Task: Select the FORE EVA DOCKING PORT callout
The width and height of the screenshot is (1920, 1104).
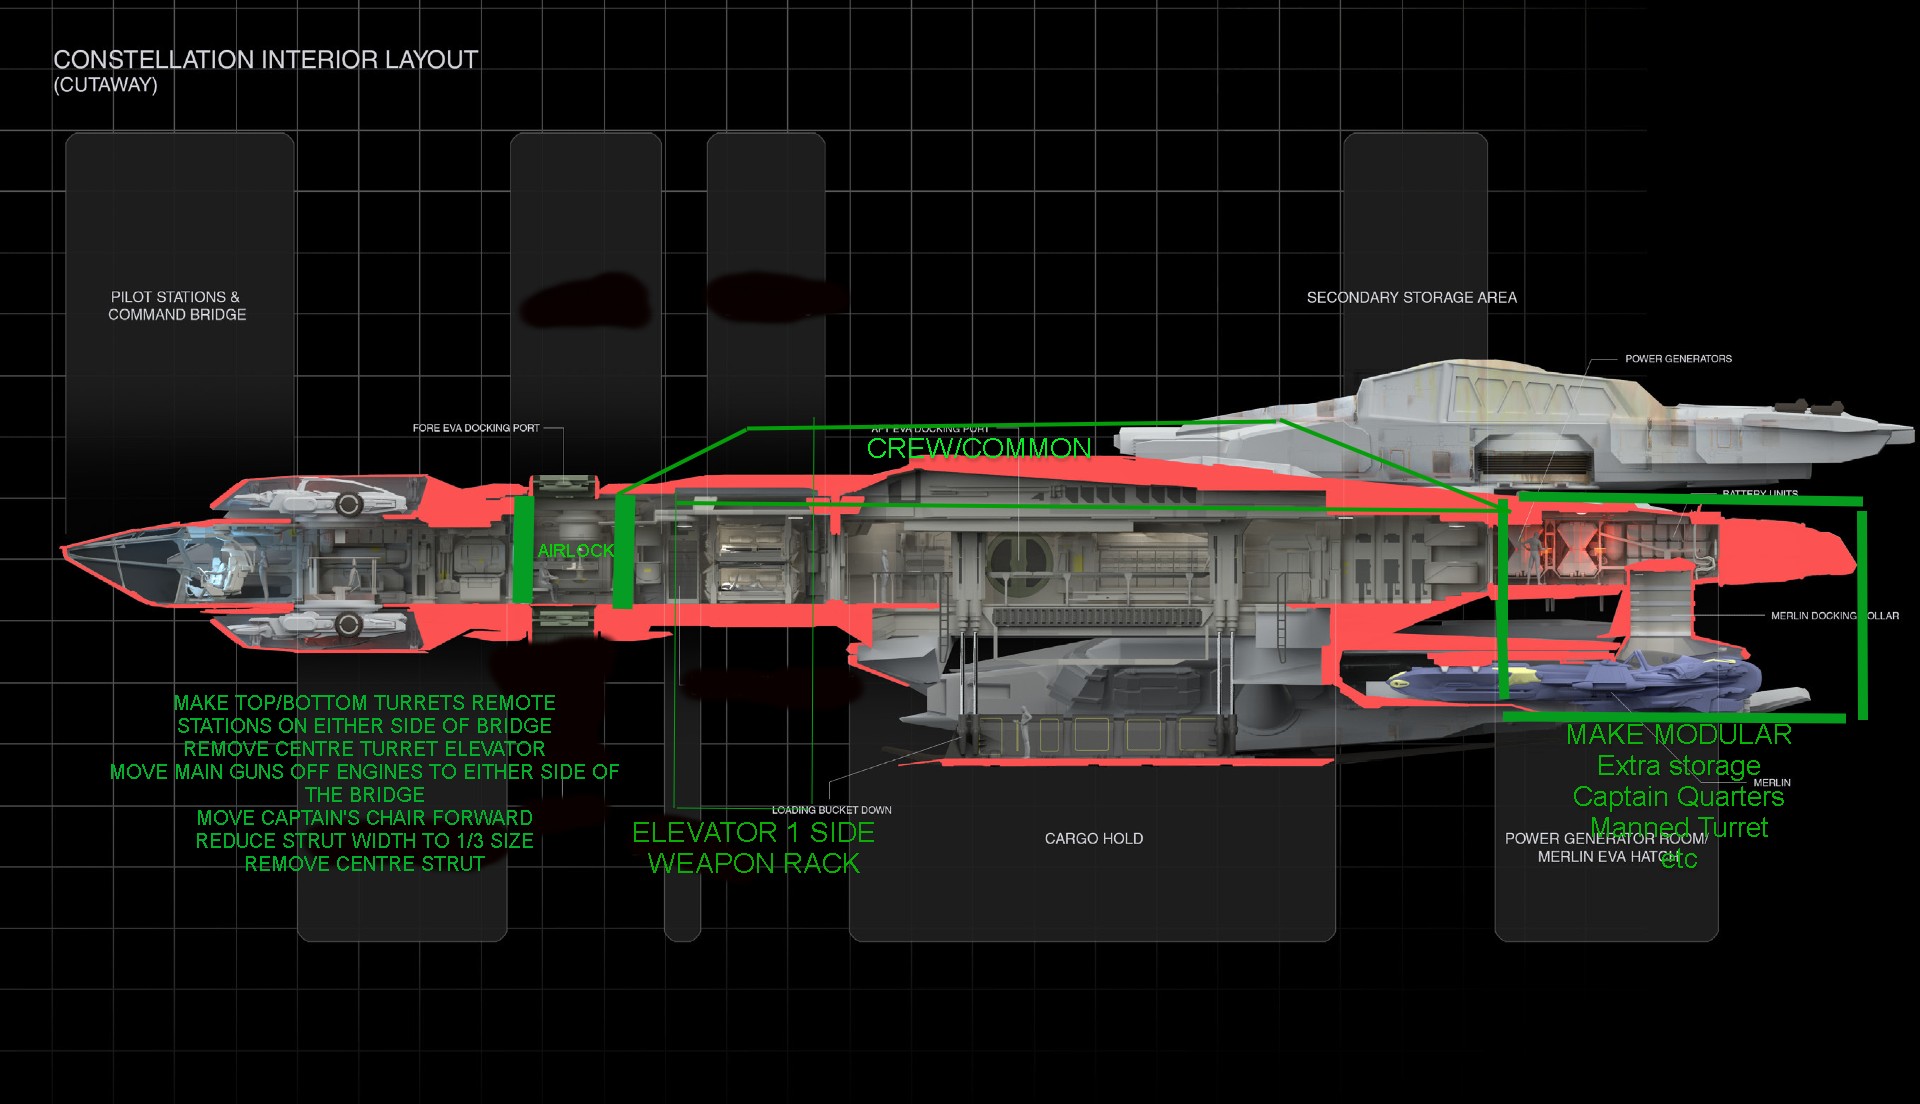Action: 475,427
